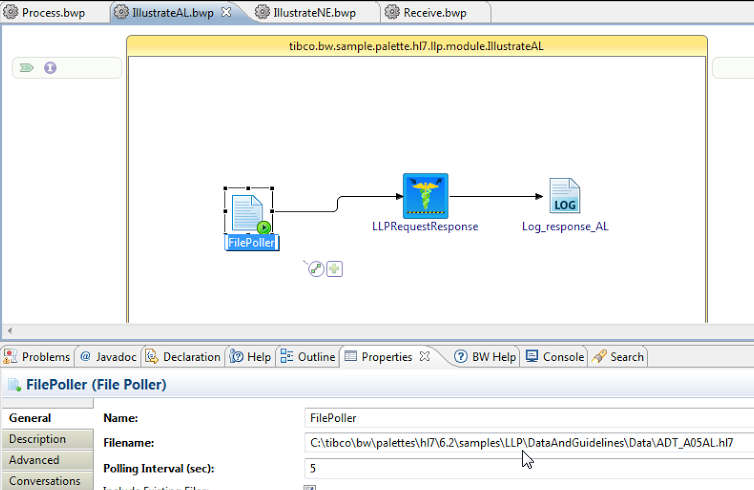Select the LLPRequestResponse activity icon
This screenshot has height=490, width=754.
pyautogui.click(x=426, y=196)
